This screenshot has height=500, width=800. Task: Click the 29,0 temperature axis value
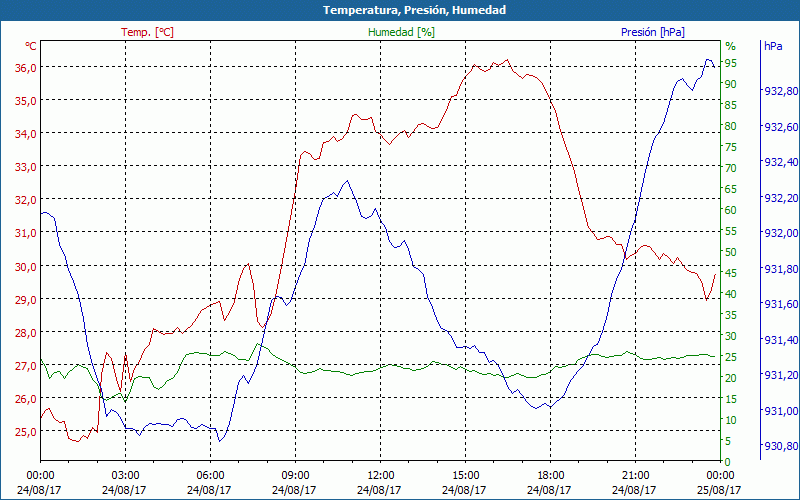[x=26, y=299]
